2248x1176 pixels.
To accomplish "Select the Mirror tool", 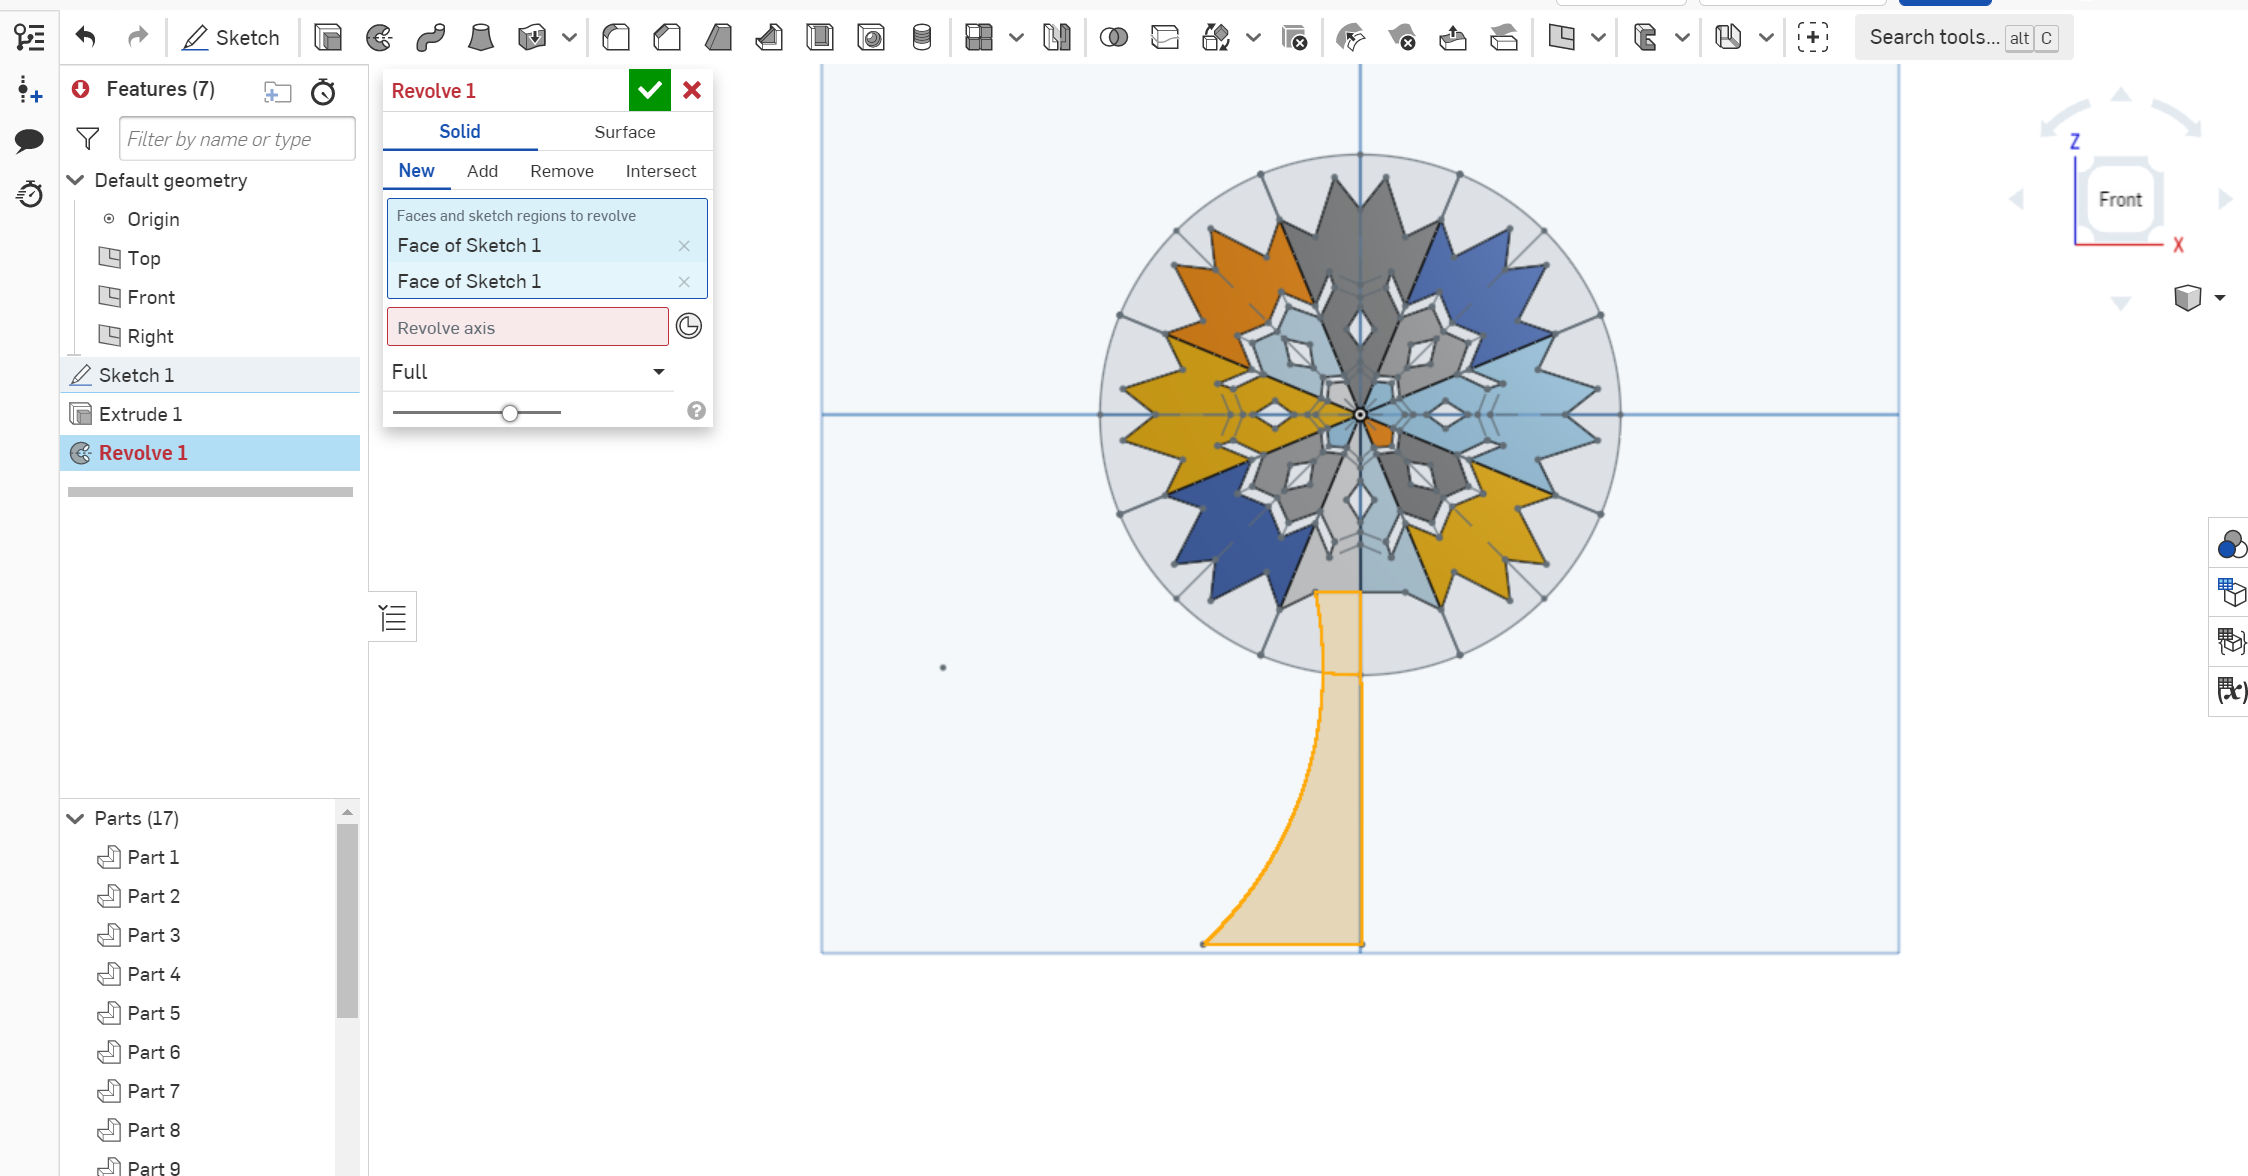I will (1057, 37).
